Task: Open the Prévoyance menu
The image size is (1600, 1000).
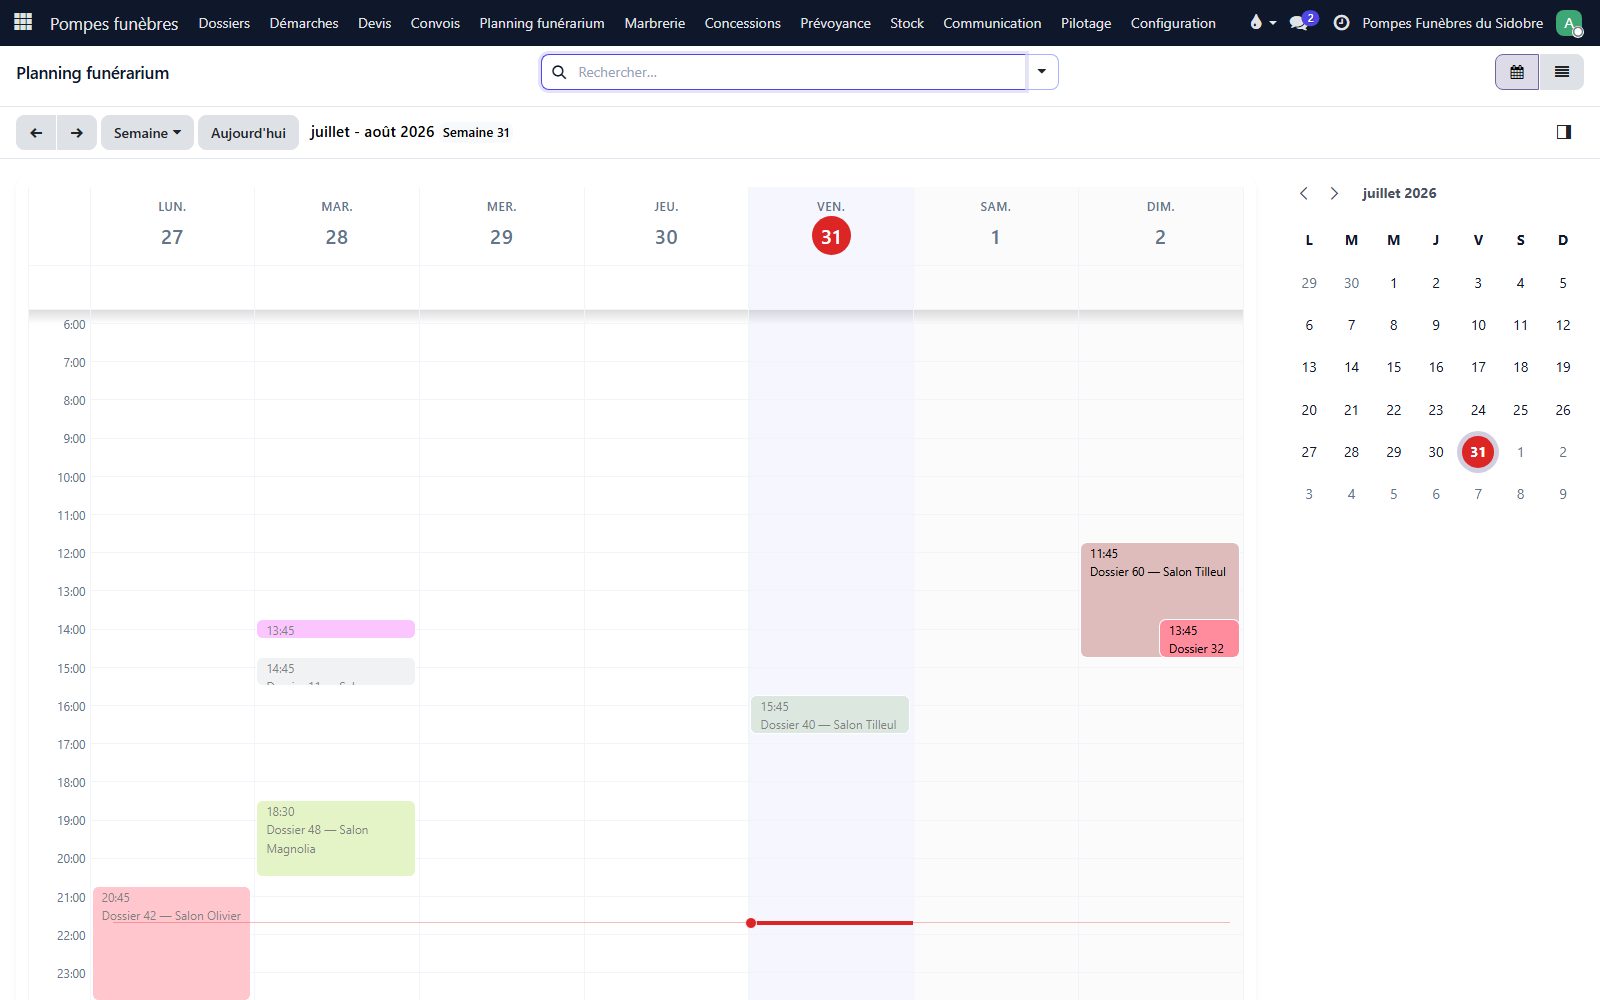Action: [x=835, y=22]
